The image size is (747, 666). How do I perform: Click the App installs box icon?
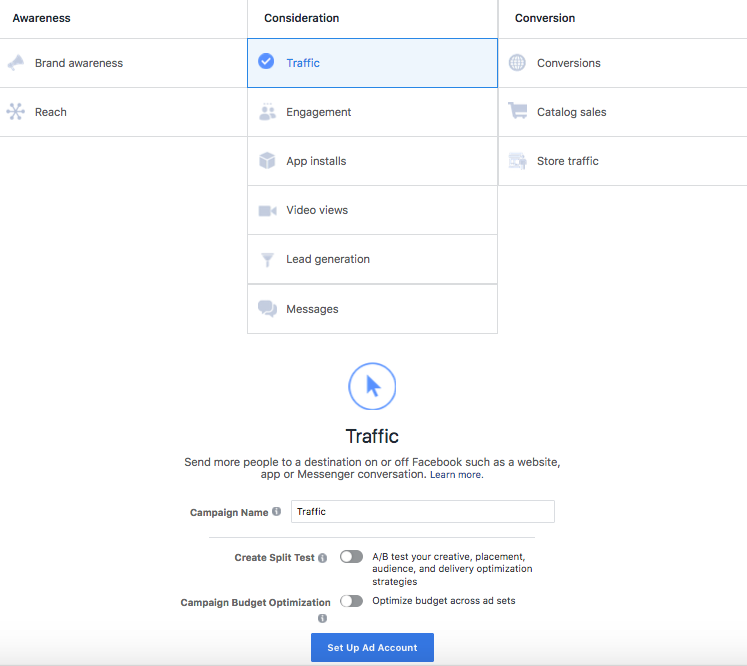(267, 161)
